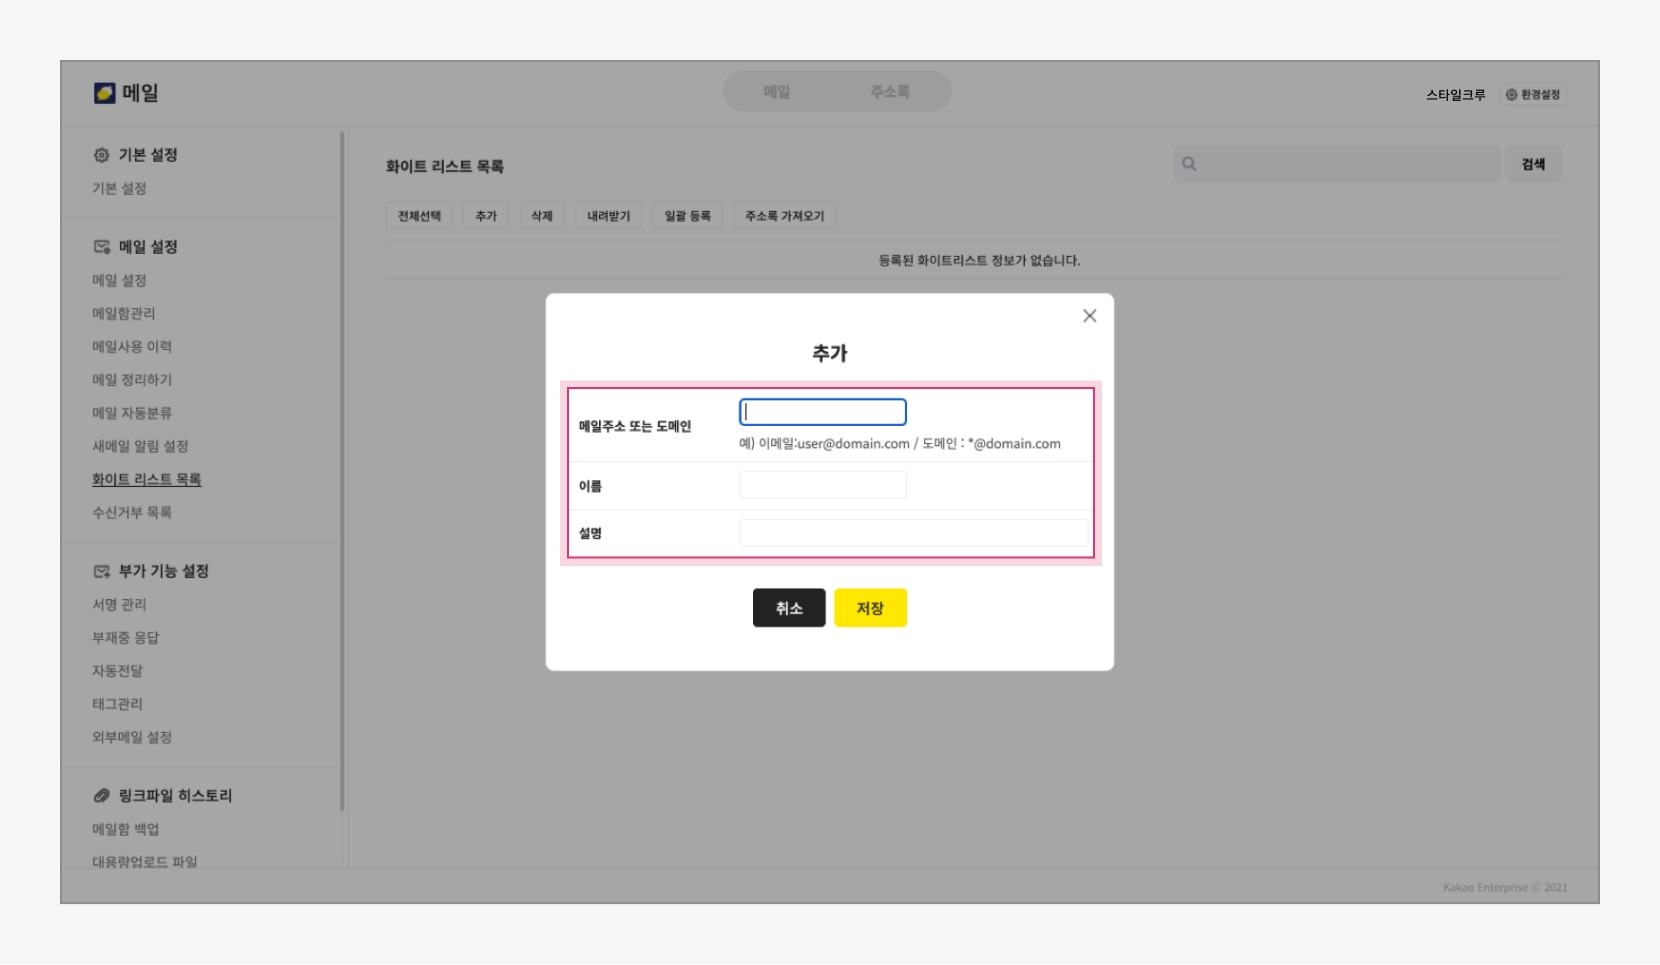The image size is (1660, 965).
Task: Select 화이트 리스트 목록 in the sidebar
Action: point(146,480)
